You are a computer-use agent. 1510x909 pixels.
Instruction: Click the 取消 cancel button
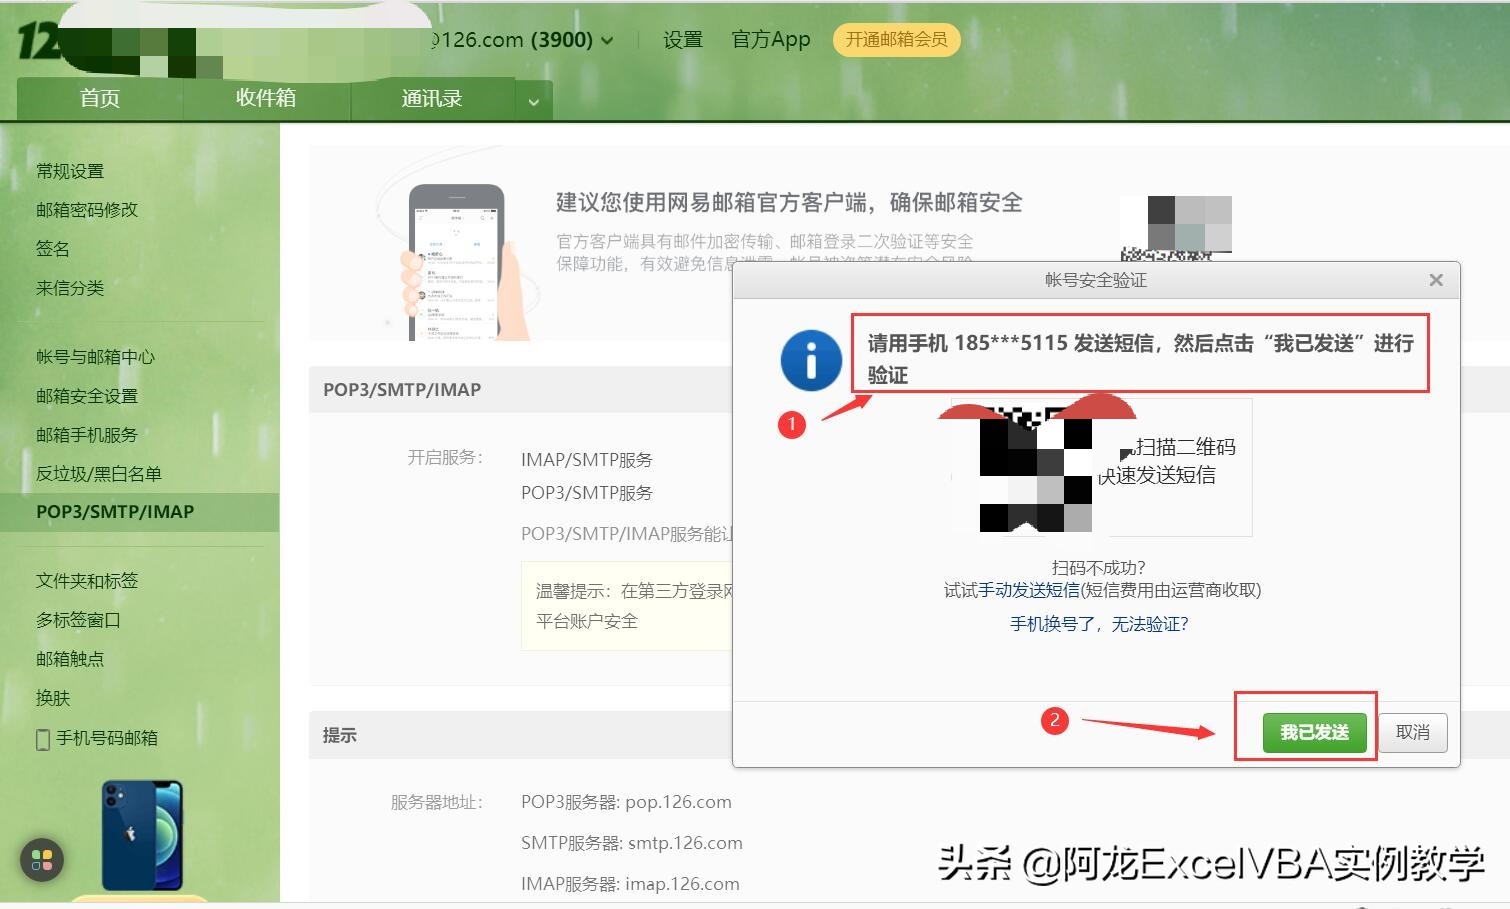[1413, 732]
